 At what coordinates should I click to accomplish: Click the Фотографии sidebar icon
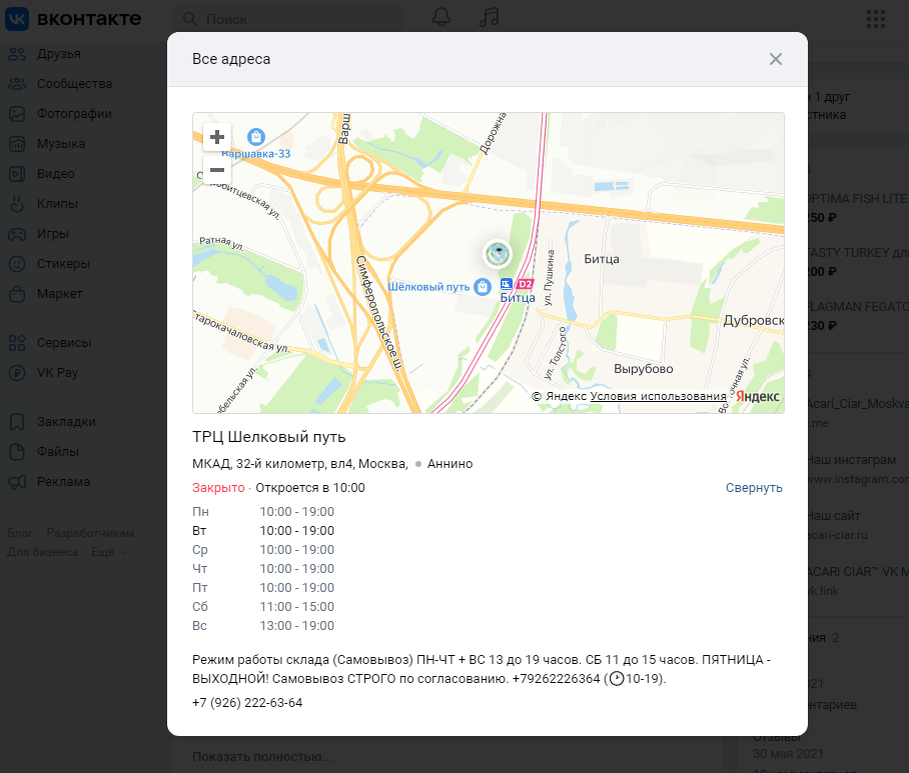tap(17, 114)
